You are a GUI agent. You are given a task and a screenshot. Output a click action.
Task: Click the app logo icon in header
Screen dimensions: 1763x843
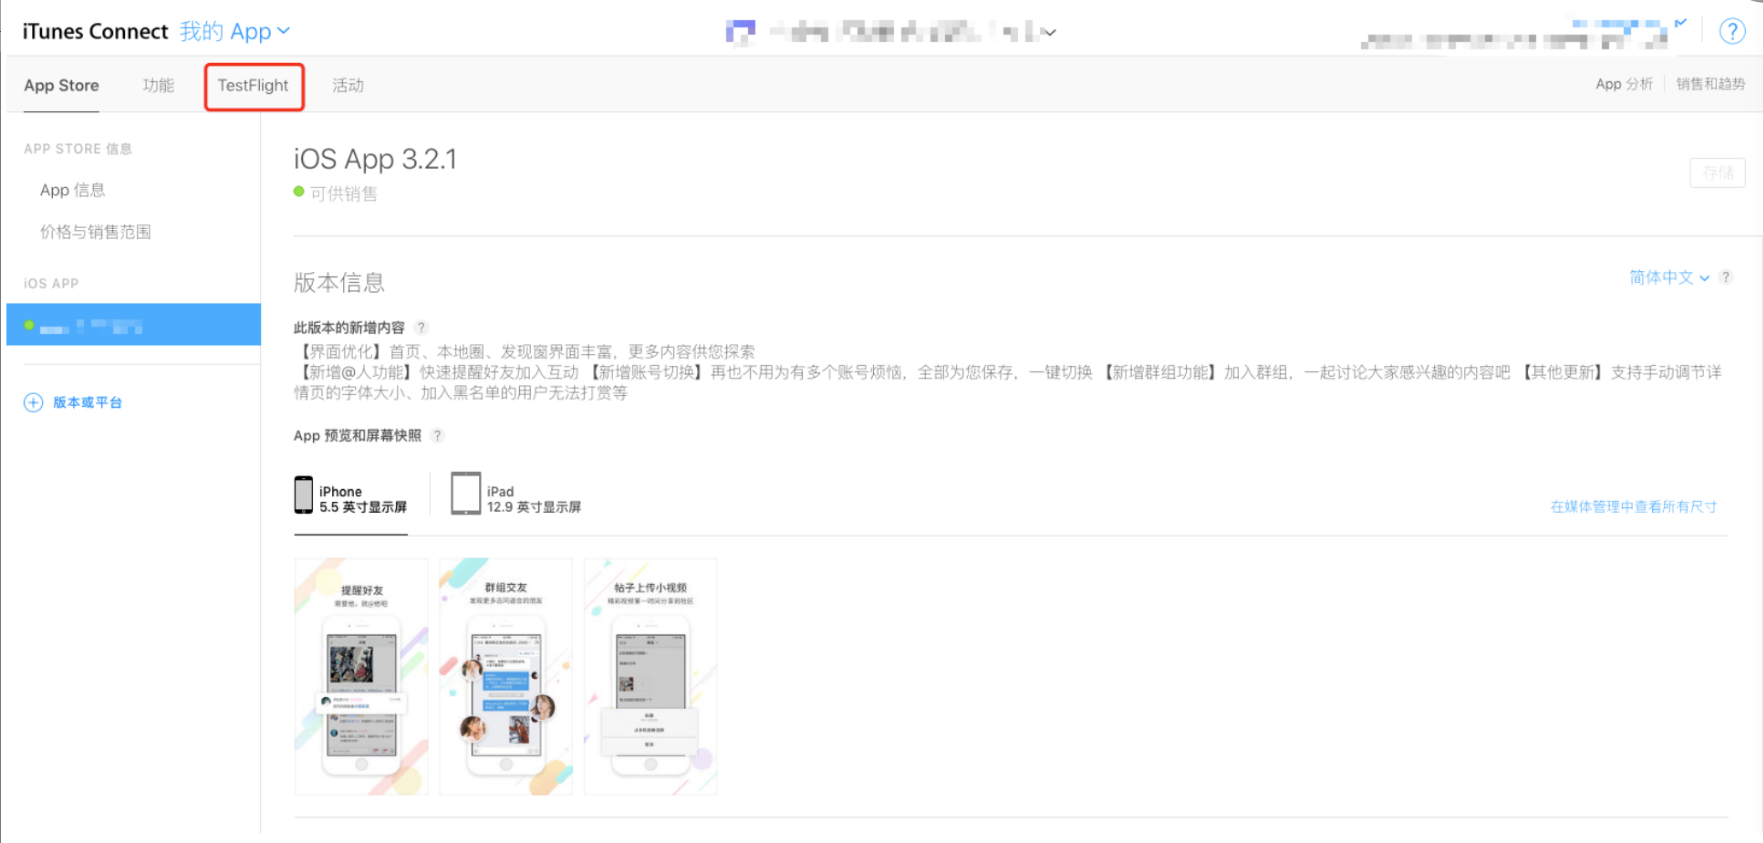click(740, 32)
